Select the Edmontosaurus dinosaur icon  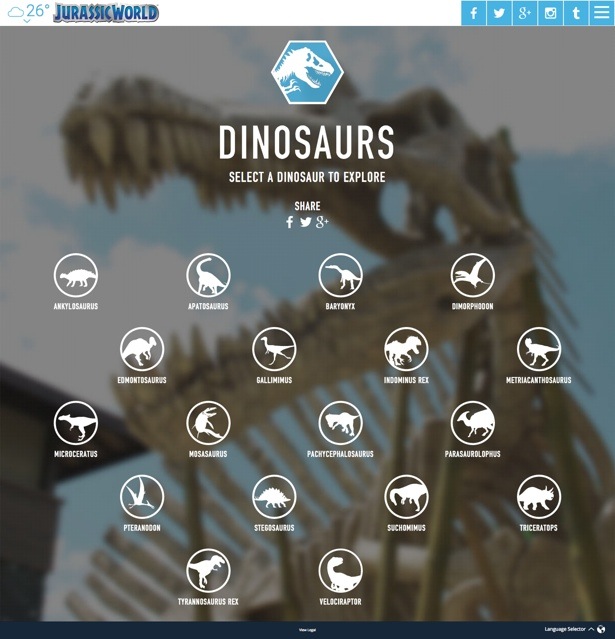click(x=142, y=349)
